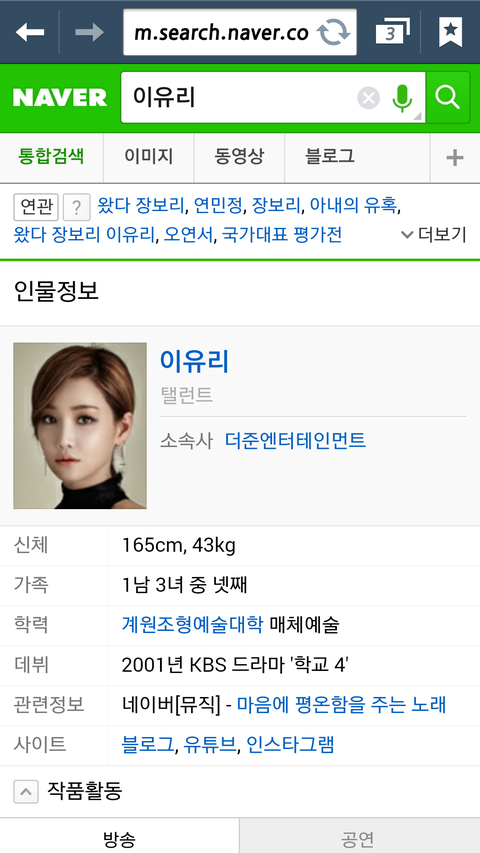Image resolution: width=480 pixels, height=853 pixels.
Task: Switch to the 이미지 tab
Action: pyautogui.click(x=149, y=157)
